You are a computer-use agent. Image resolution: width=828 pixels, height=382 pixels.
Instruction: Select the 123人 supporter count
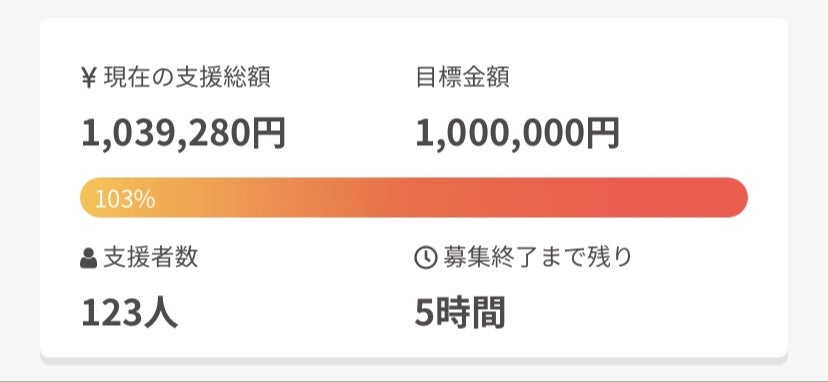pyautogui.click(x=129, y=313)
